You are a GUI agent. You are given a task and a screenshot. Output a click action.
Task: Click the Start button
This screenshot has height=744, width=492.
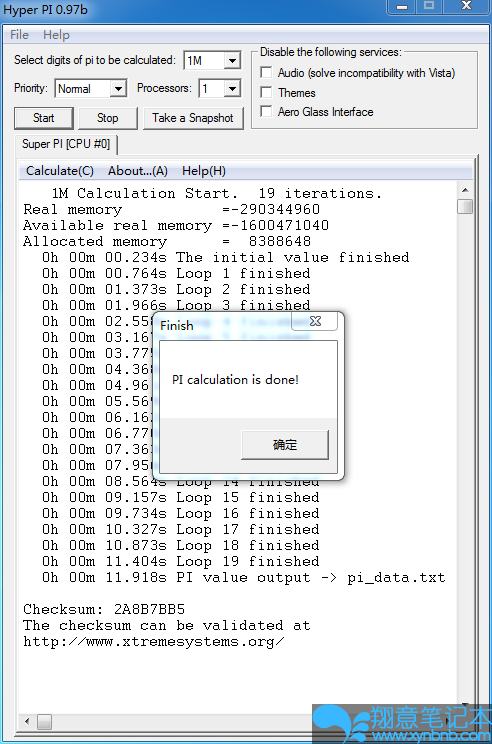coord(44,118)
